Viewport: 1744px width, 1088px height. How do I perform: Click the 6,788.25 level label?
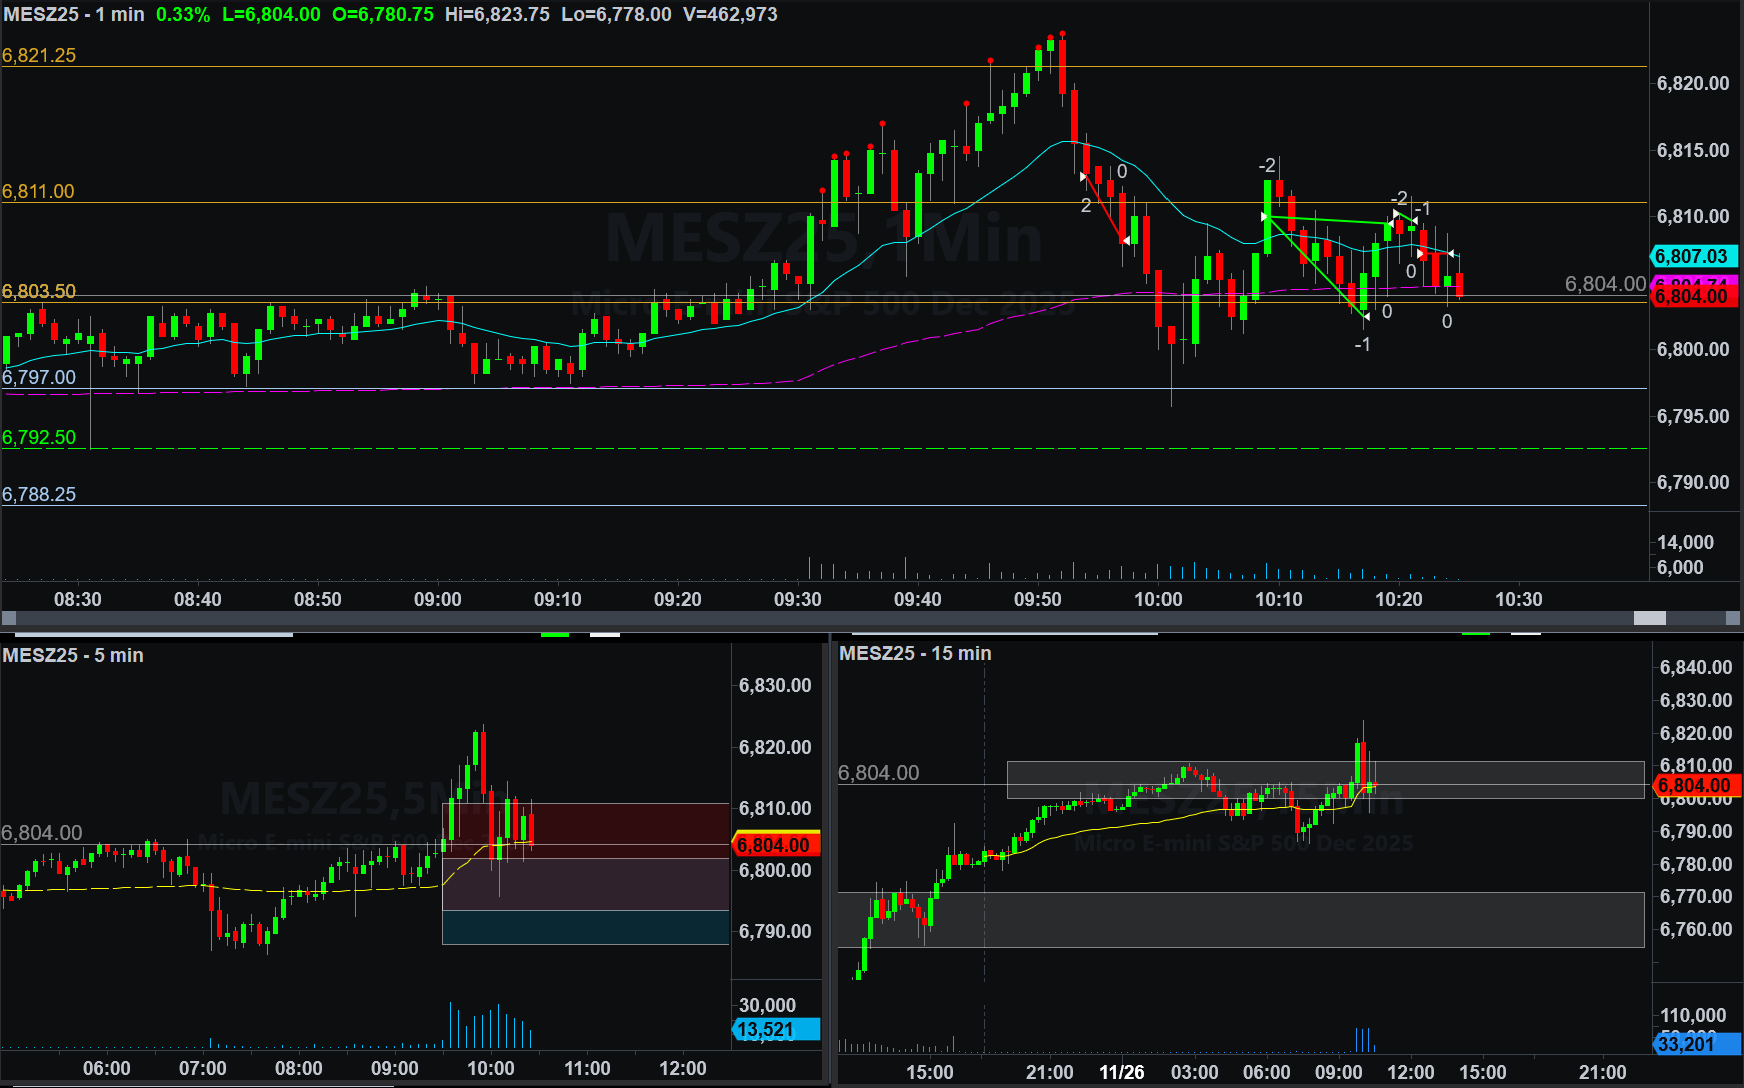coord(39,494)
